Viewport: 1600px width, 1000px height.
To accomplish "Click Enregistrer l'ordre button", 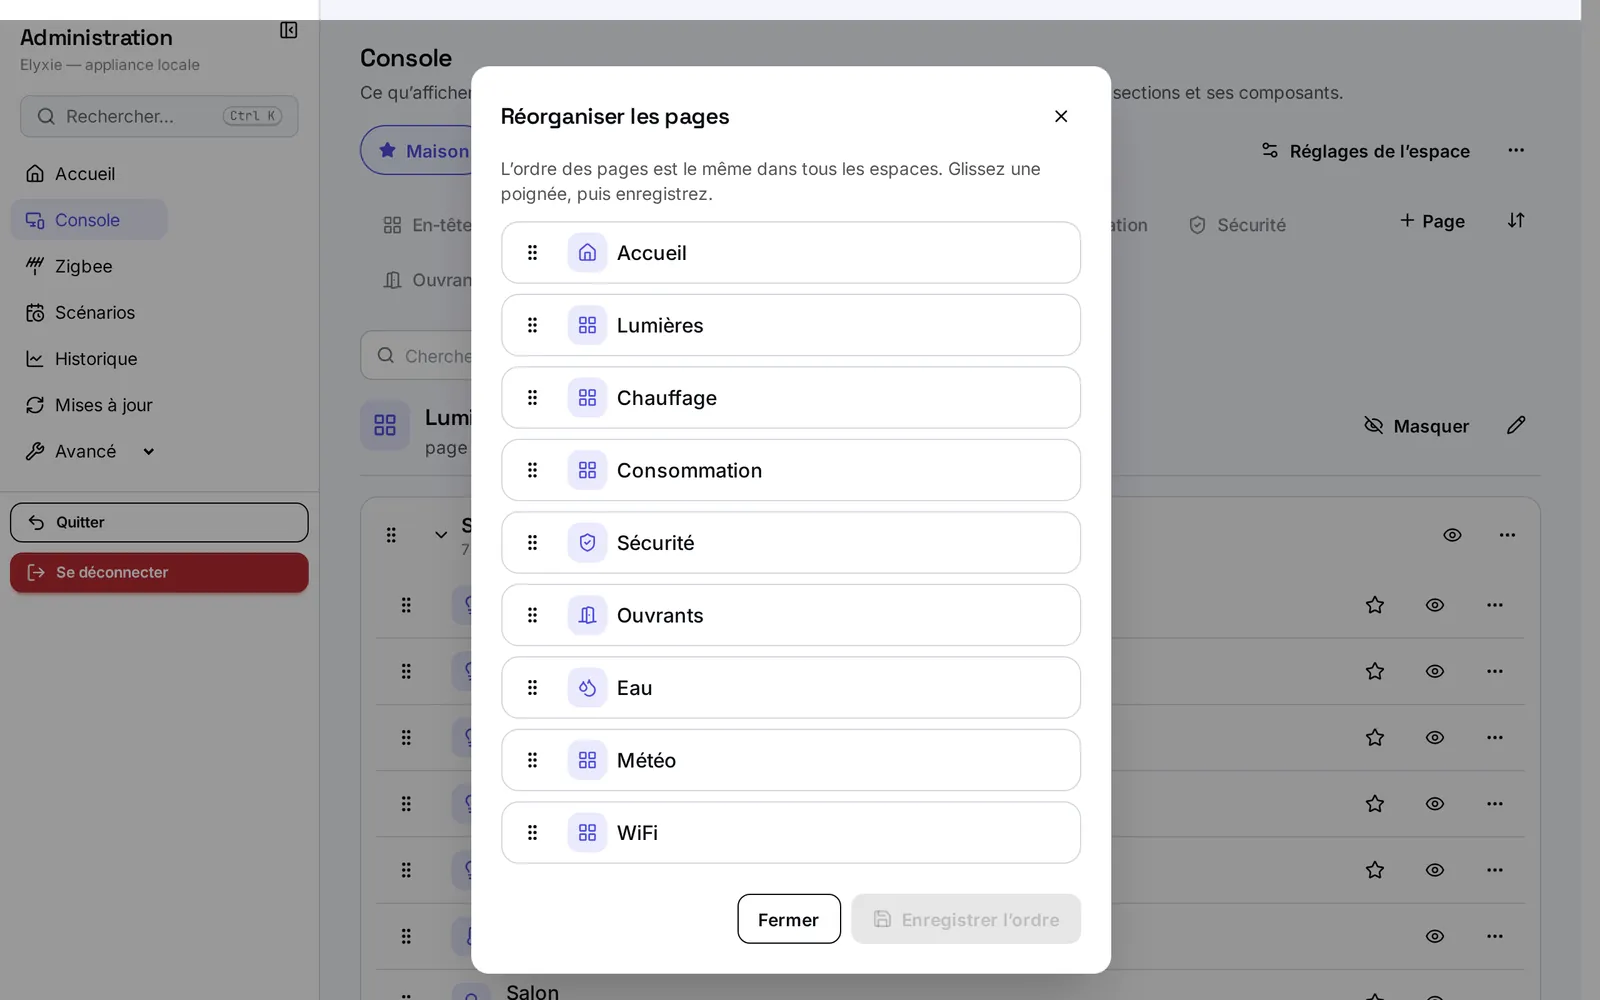I will 966,919.
